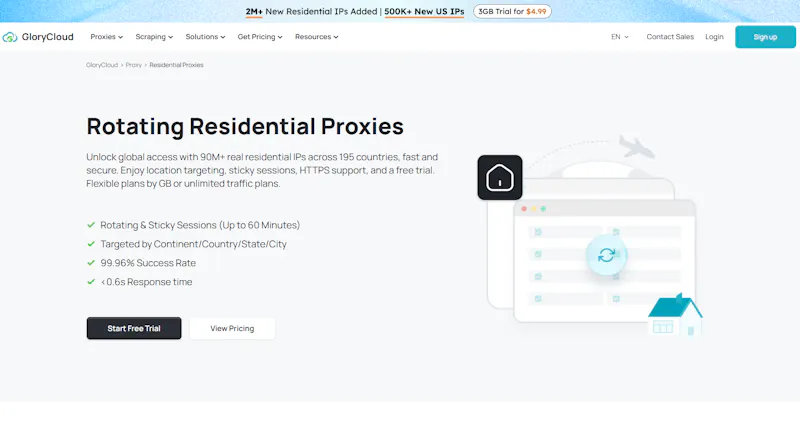
Task: Open the Solutions dropdown menu
Action: 205,37
